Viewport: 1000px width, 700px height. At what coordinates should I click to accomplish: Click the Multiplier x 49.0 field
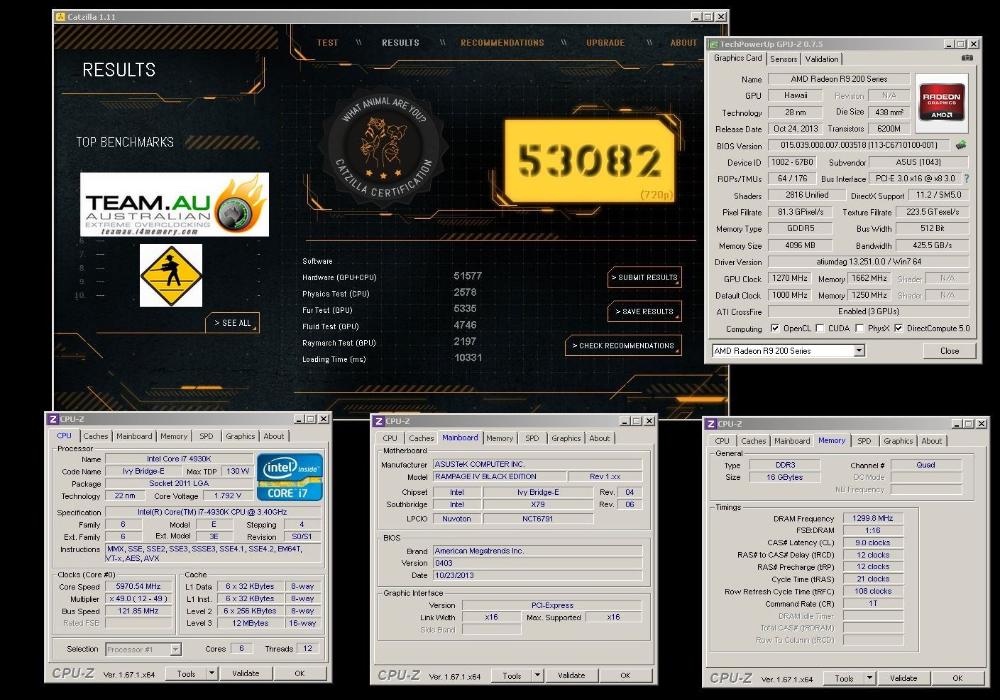[x=138, y=599]
